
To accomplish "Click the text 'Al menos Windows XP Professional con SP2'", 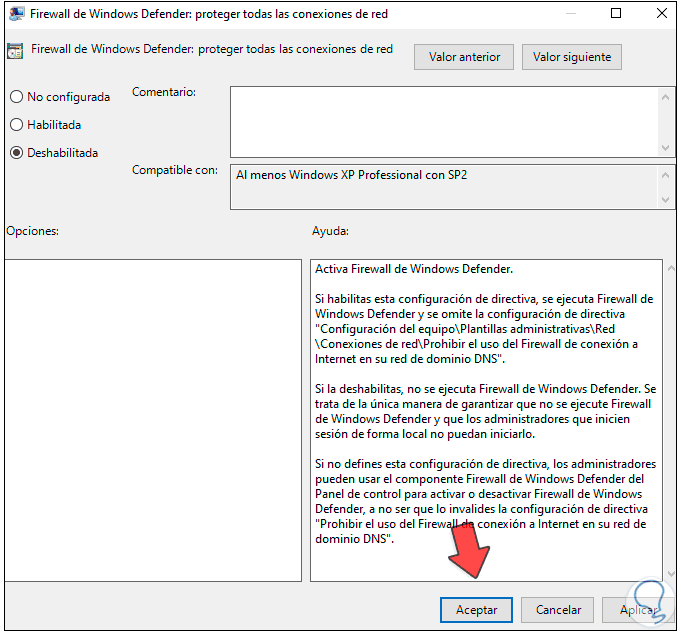I will point(351,175).
